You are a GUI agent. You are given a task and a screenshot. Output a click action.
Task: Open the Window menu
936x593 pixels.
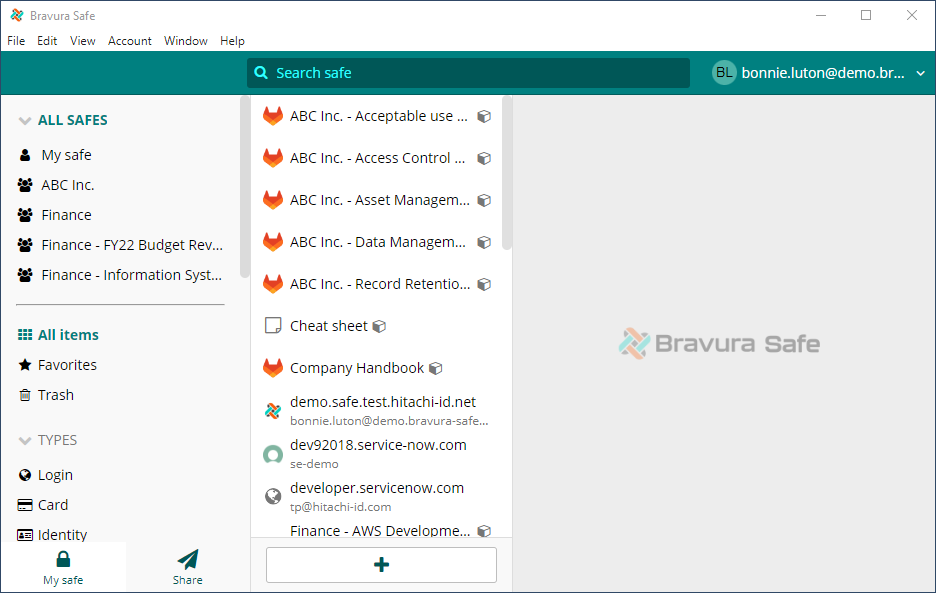click(x=186, y=41)
